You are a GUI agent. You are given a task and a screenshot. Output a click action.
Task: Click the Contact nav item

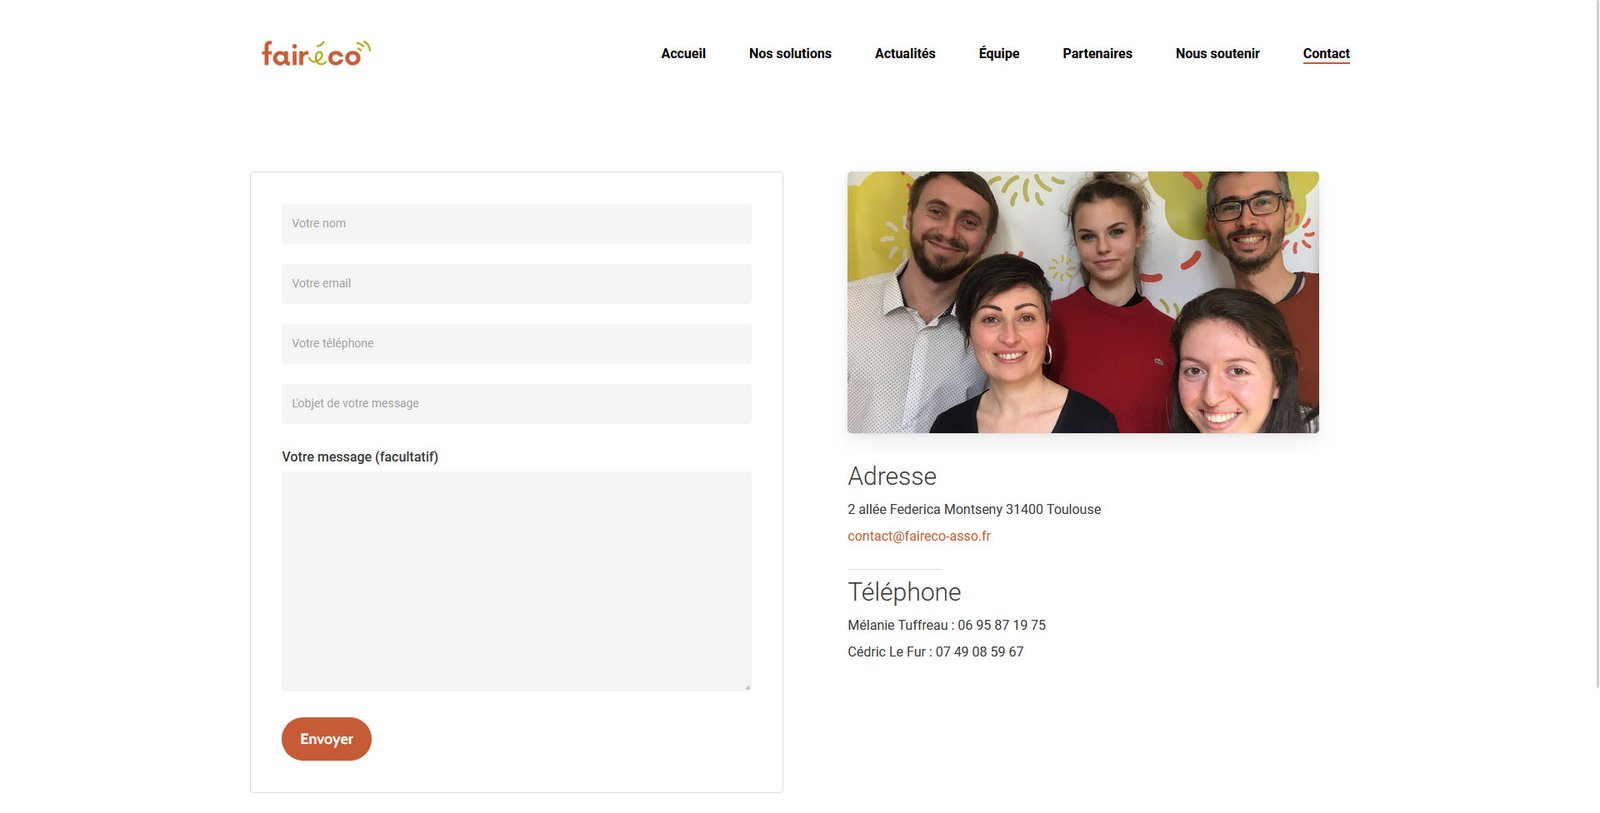[1326, 54]
